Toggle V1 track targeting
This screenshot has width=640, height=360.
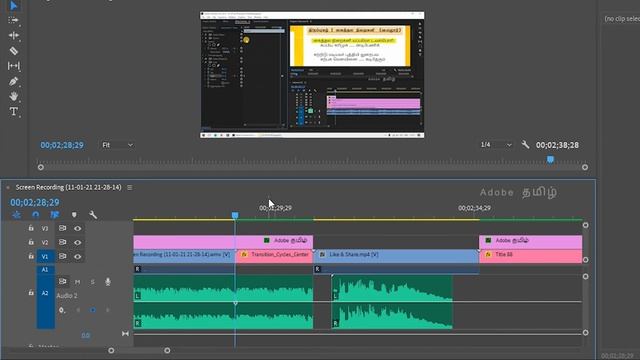point(45,257)
